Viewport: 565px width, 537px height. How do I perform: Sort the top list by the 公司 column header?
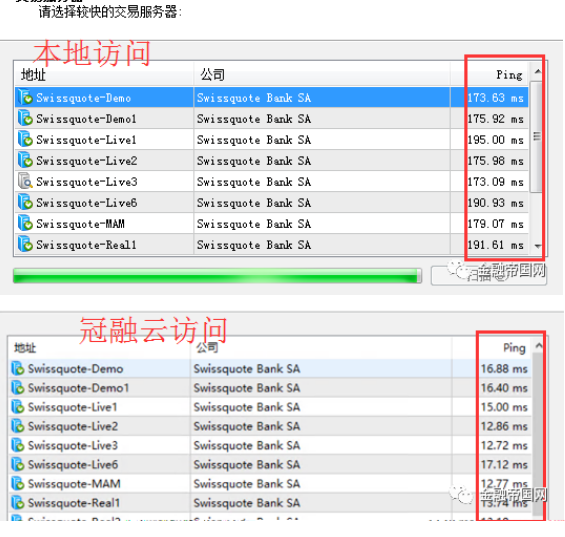(x=322, y=75)
